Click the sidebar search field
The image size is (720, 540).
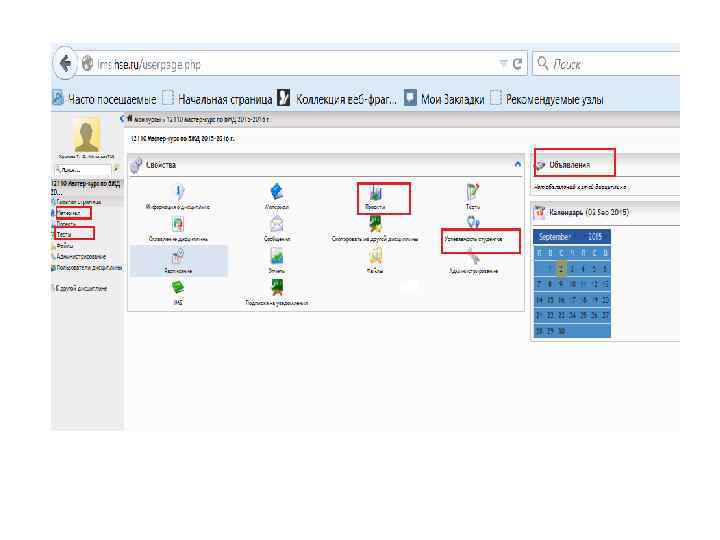tap(84, 170)
